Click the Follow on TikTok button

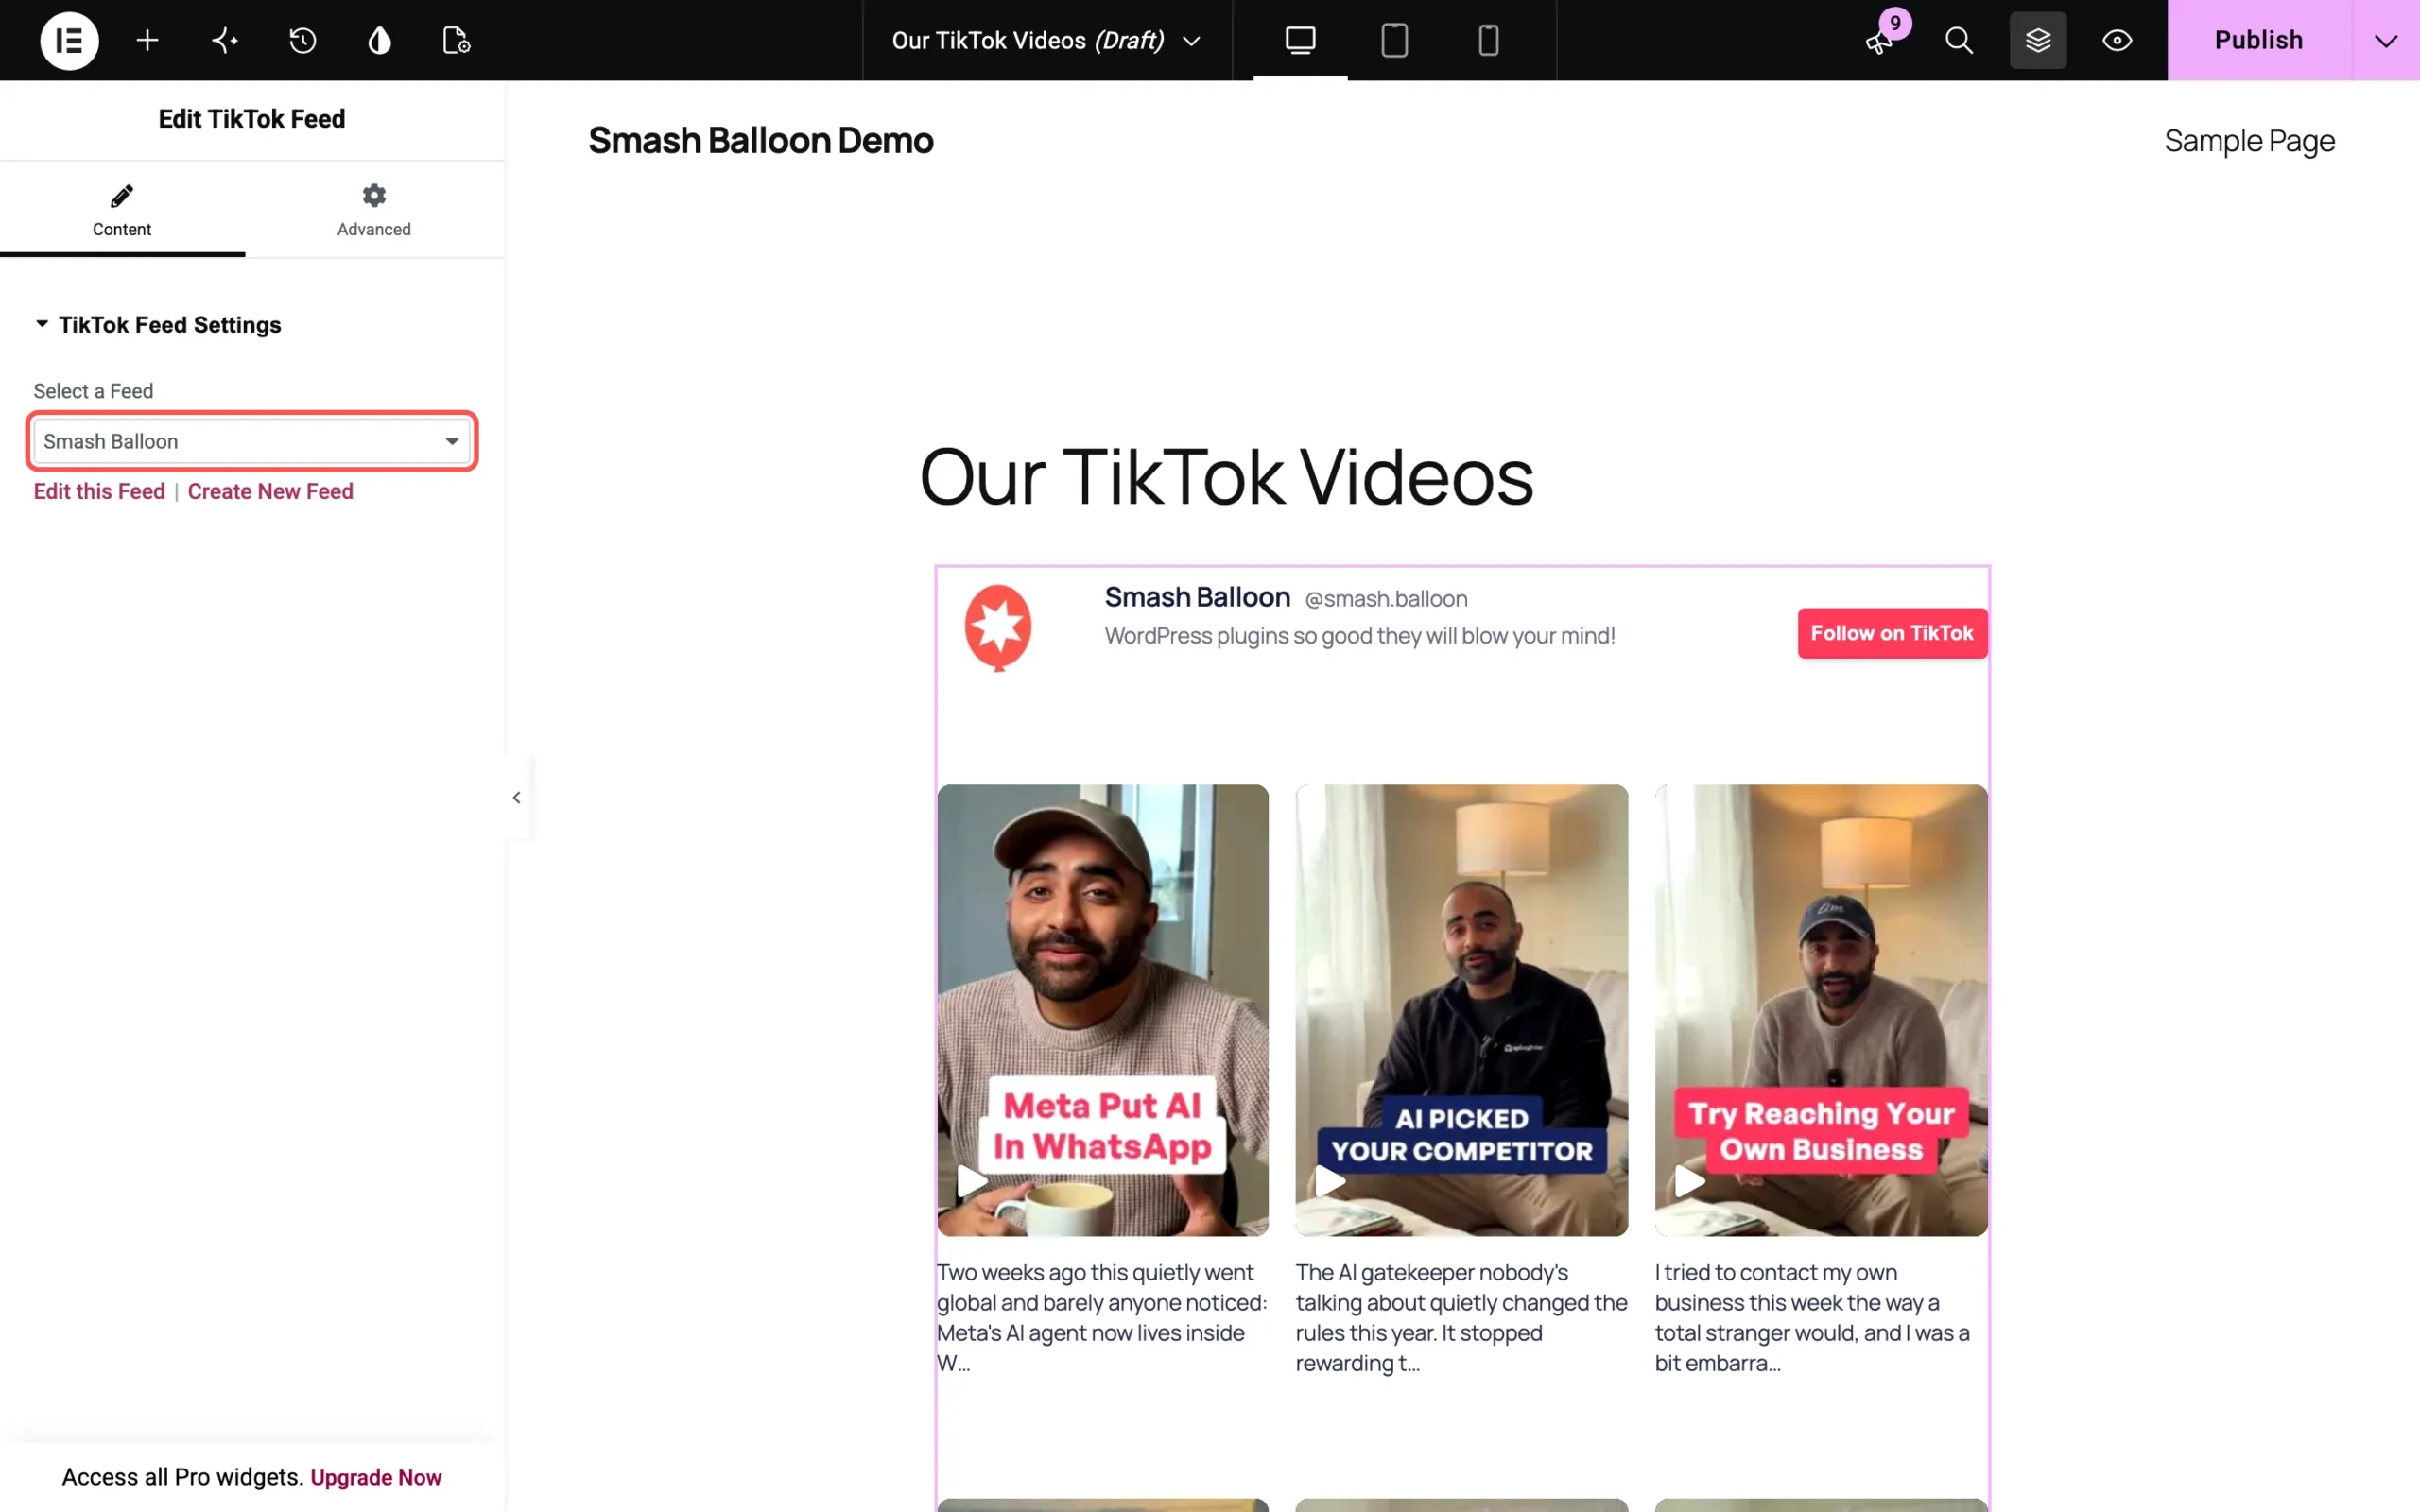1892,633
